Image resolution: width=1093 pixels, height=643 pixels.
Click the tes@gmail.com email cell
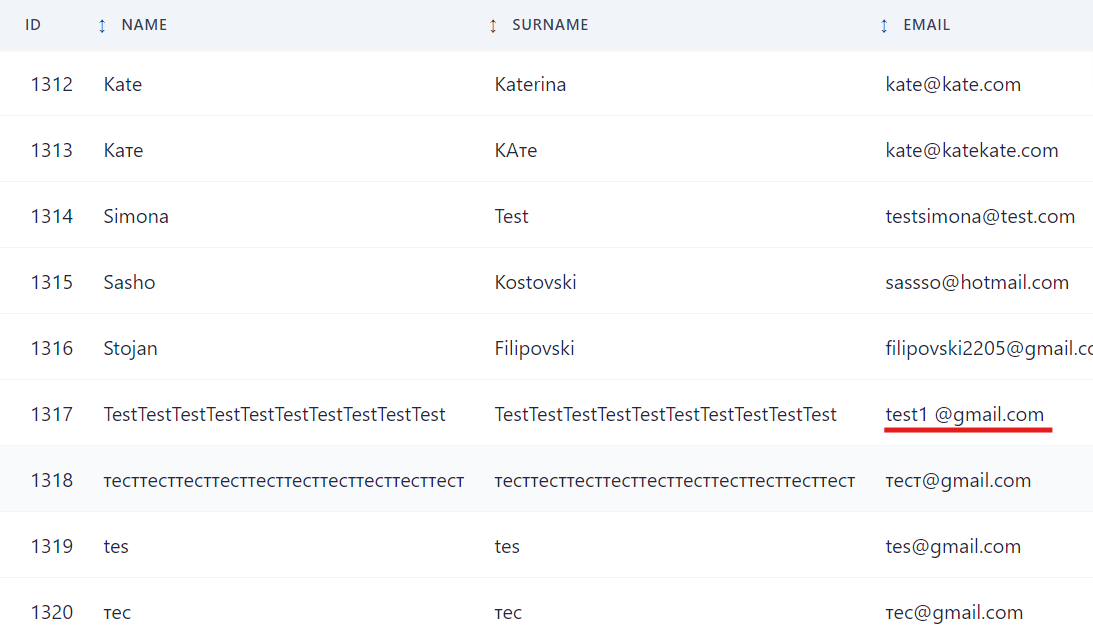[953, 546]
